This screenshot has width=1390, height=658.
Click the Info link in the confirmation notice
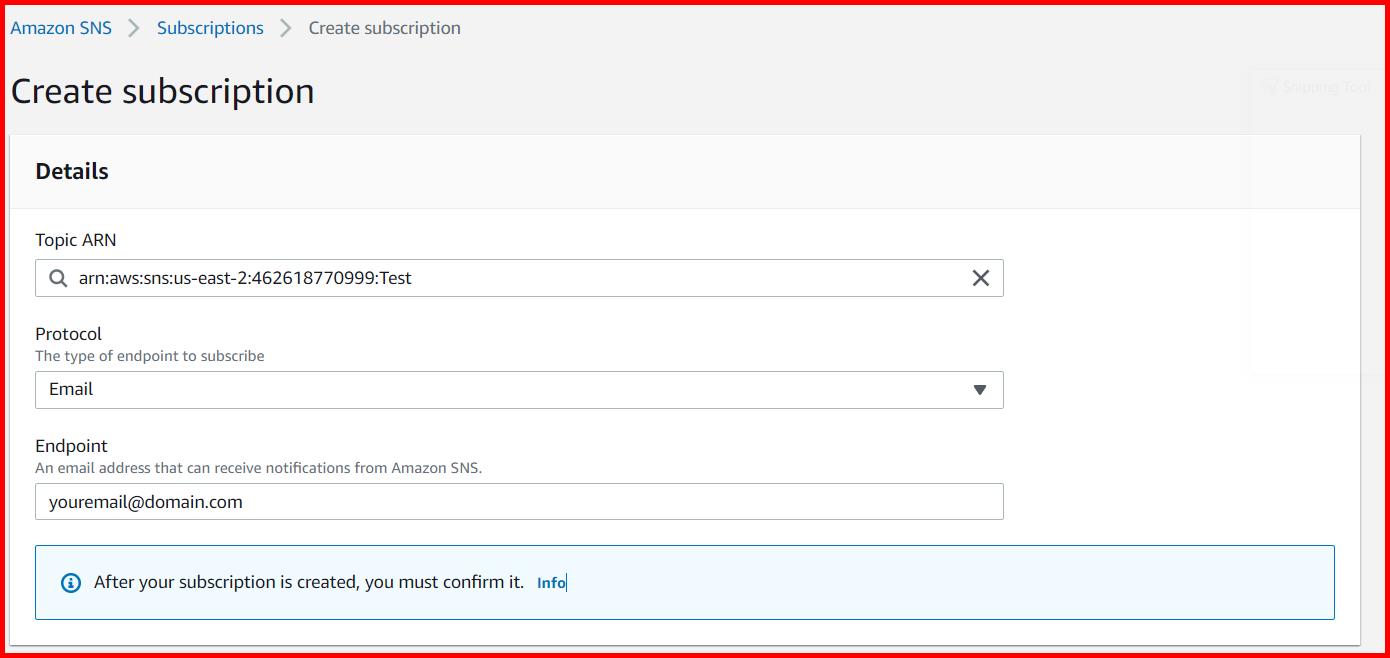(550, 582)
